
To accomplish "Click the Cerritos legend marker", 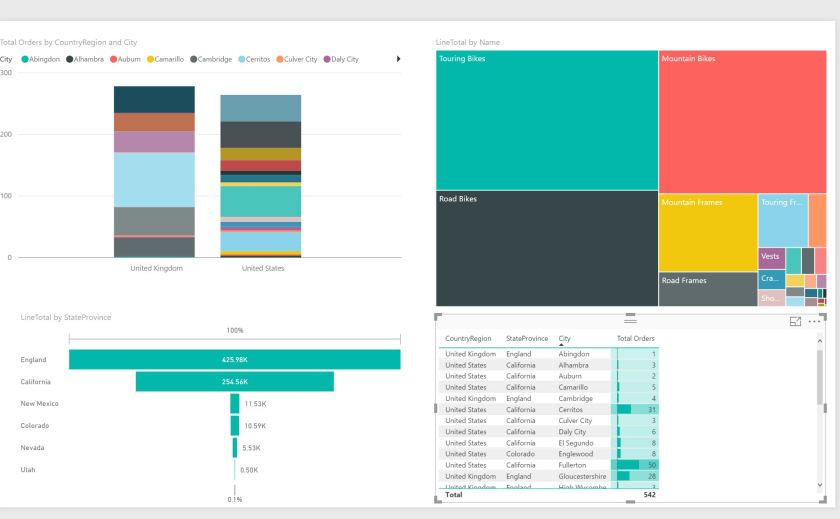I will (242, 59).
